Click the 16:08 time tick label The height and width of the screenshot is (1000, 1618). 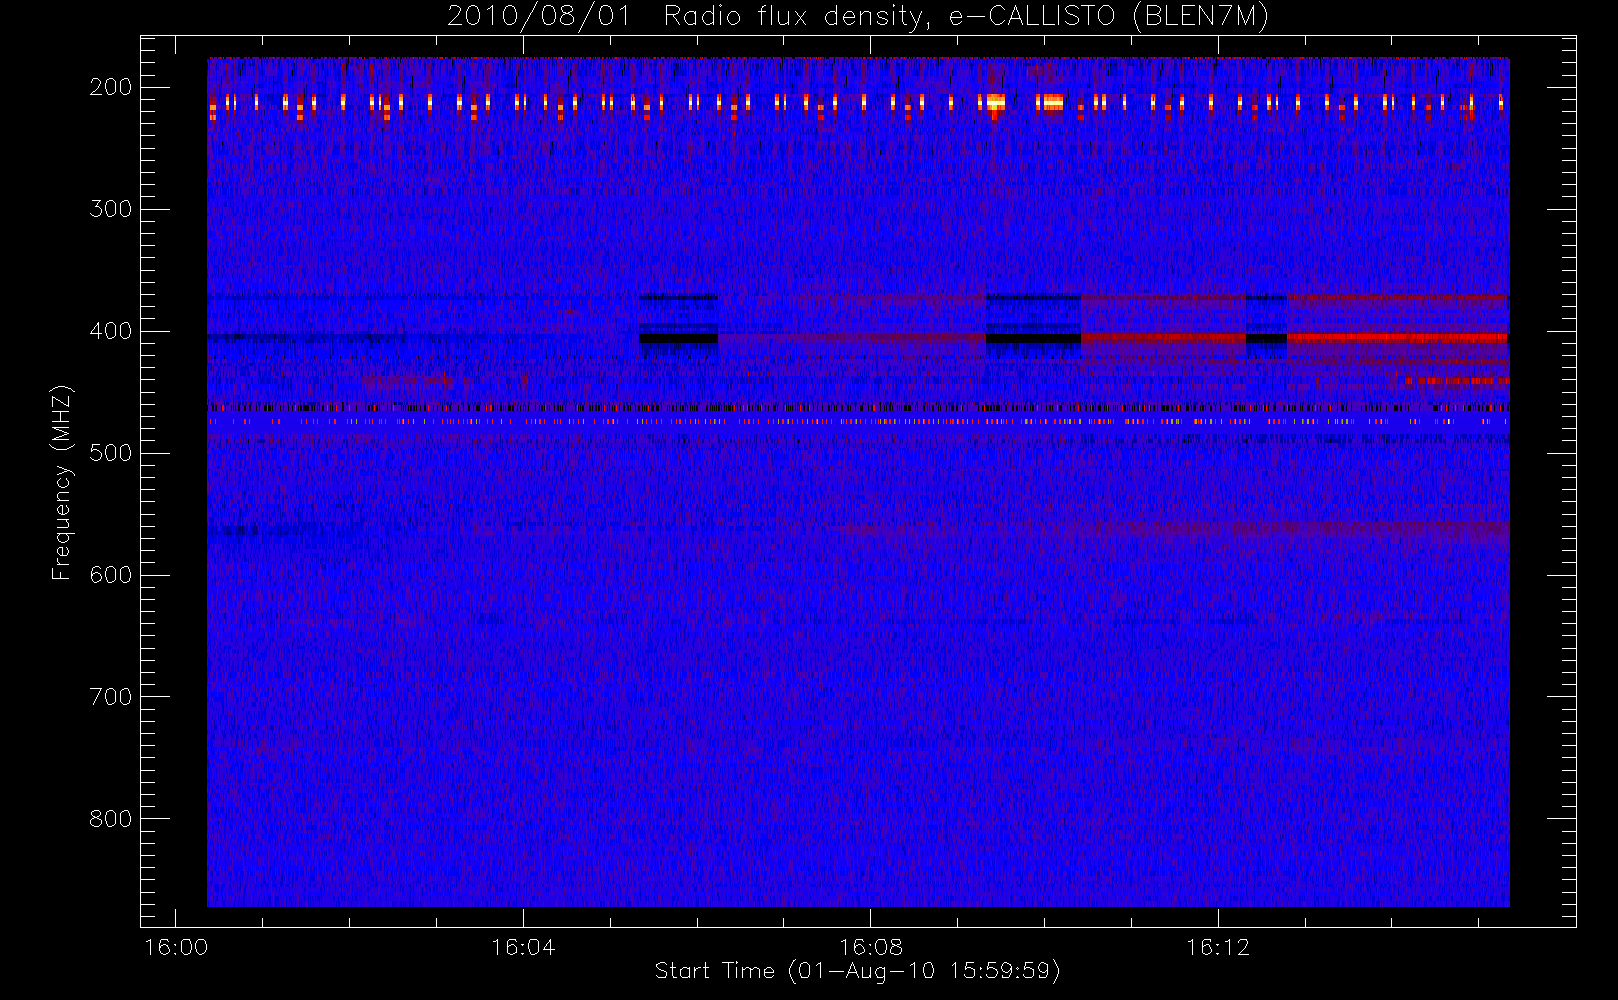(x=871, y=947)
